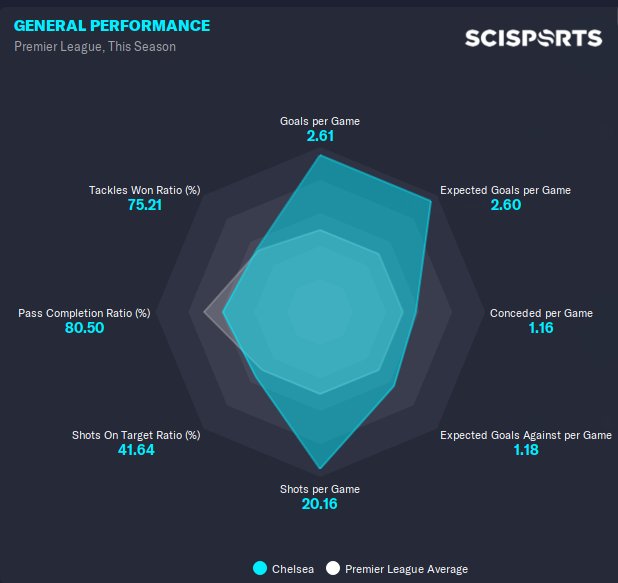Click the 80.50 pass completion value
618x583 pixels.
tap(84, 328)
